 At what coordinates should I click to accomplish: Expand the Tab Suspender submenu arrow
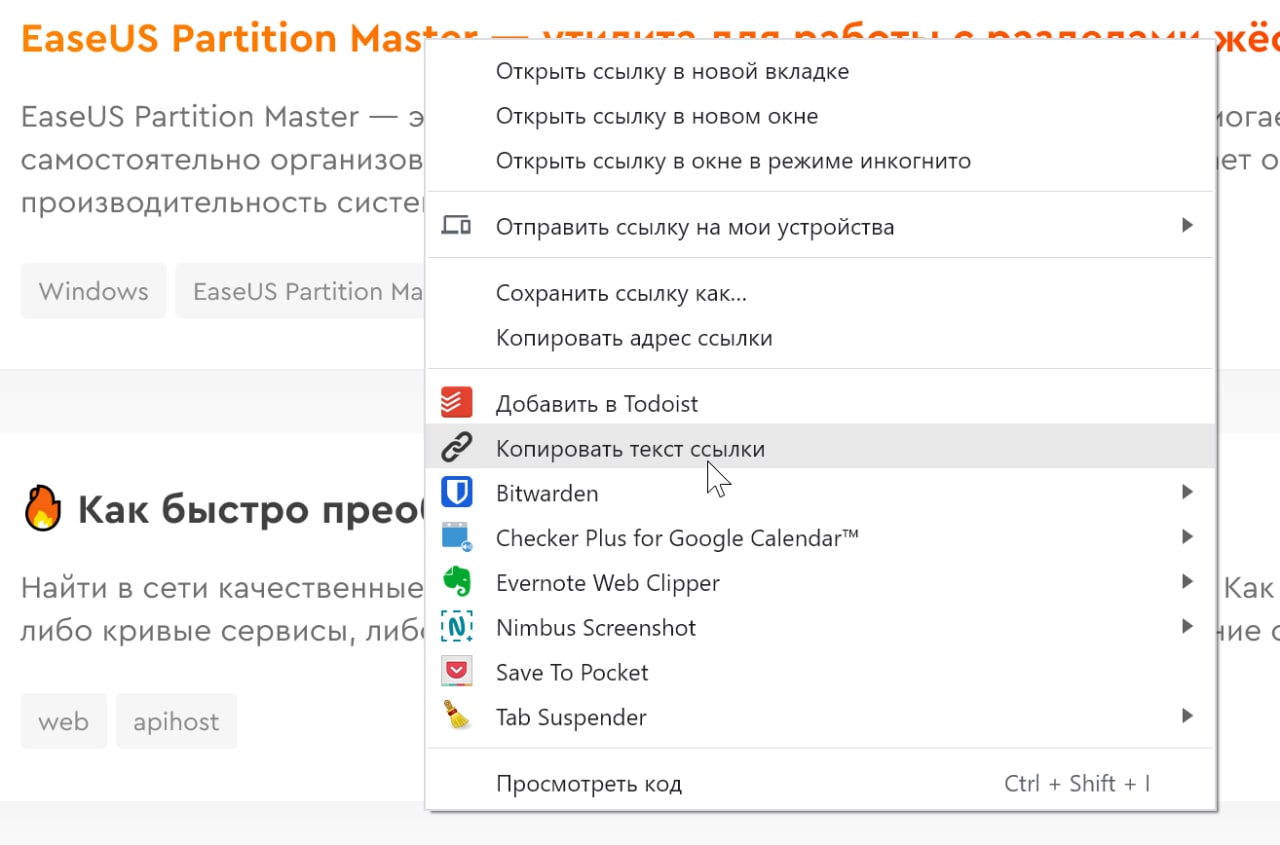tap(1187, 715)
